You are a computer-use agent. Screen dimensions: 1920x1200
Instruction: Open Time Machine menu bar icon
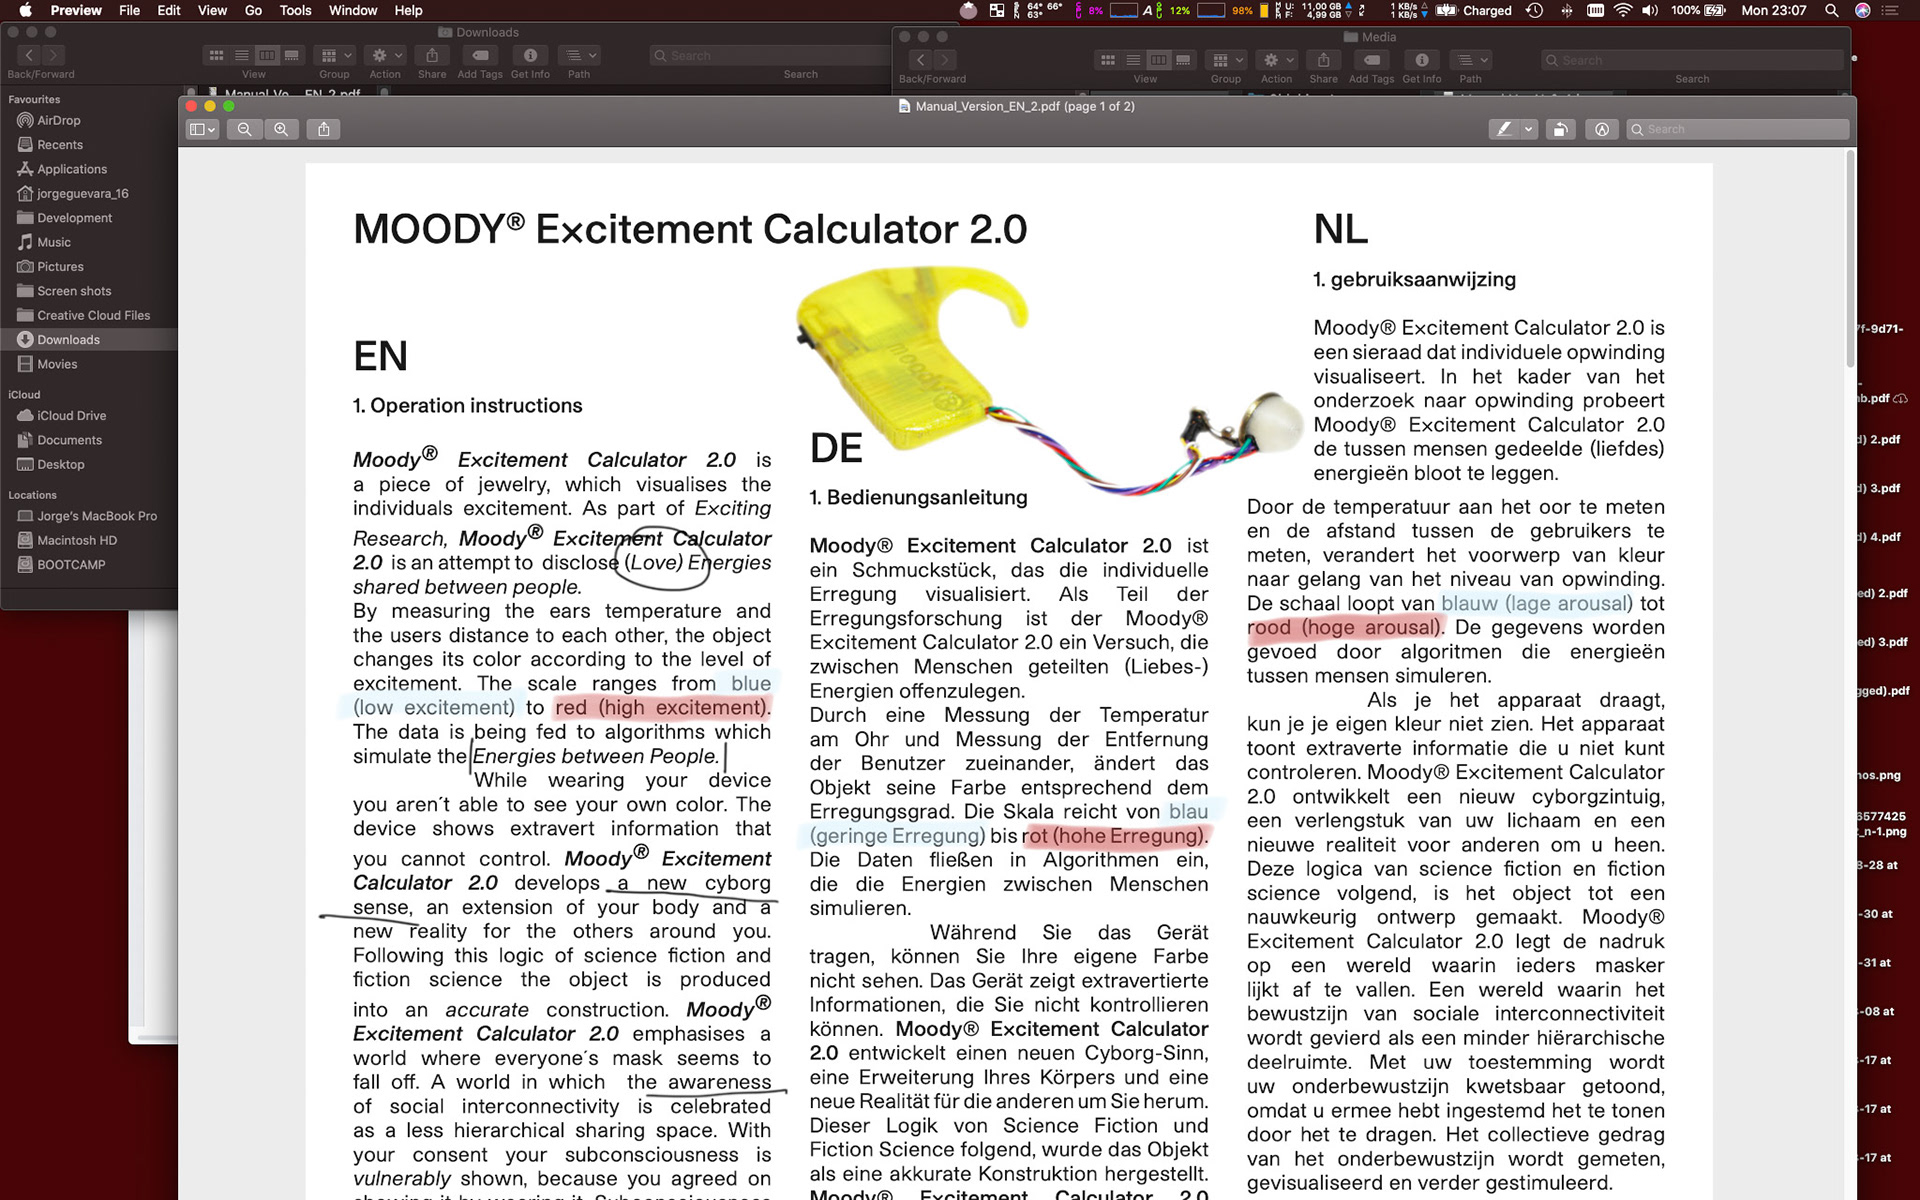click(x=1534, y=10)
